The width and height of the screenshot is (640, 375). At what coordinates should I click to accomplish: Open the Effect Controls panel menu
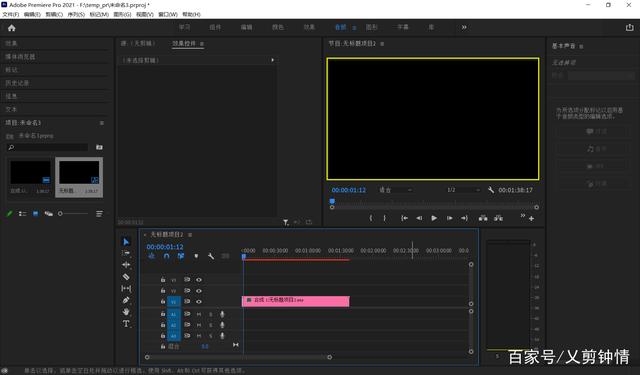click(202, 44)
